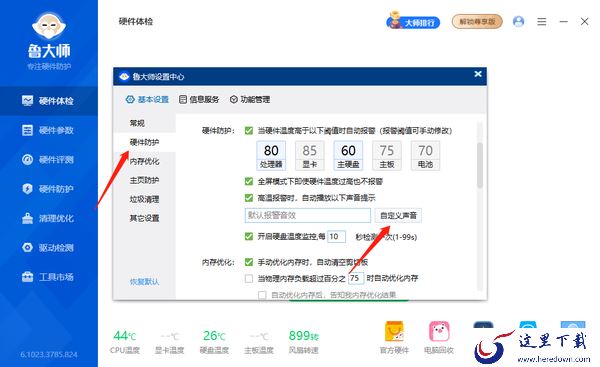Open 硬件评测 sidebar item
The image size is (600, 367).
(49, 160)
